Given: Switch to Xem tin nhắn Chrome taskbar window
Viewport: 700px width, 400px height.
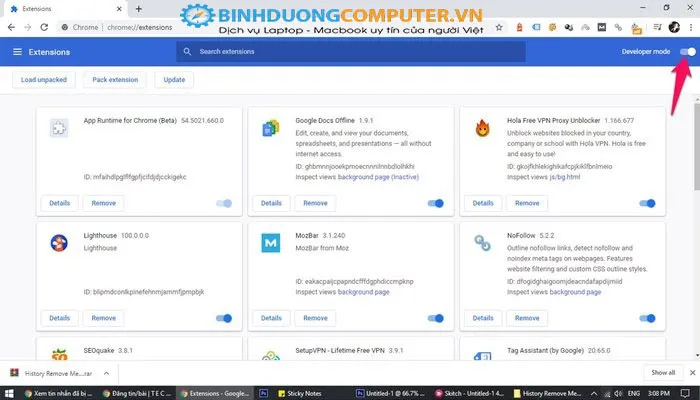Looking at the screenshot, I should [x=58, y=393].
